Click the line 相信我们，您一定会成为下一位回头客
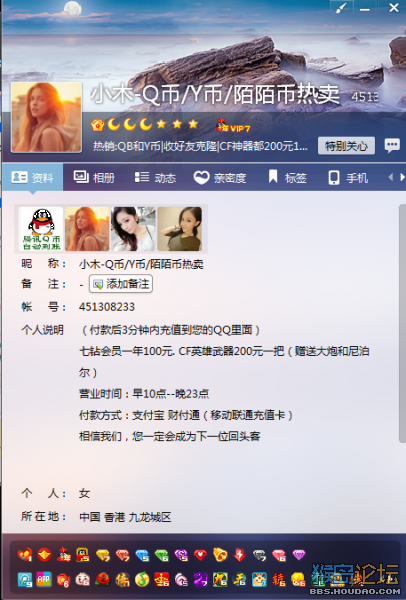 click(170, 436)
